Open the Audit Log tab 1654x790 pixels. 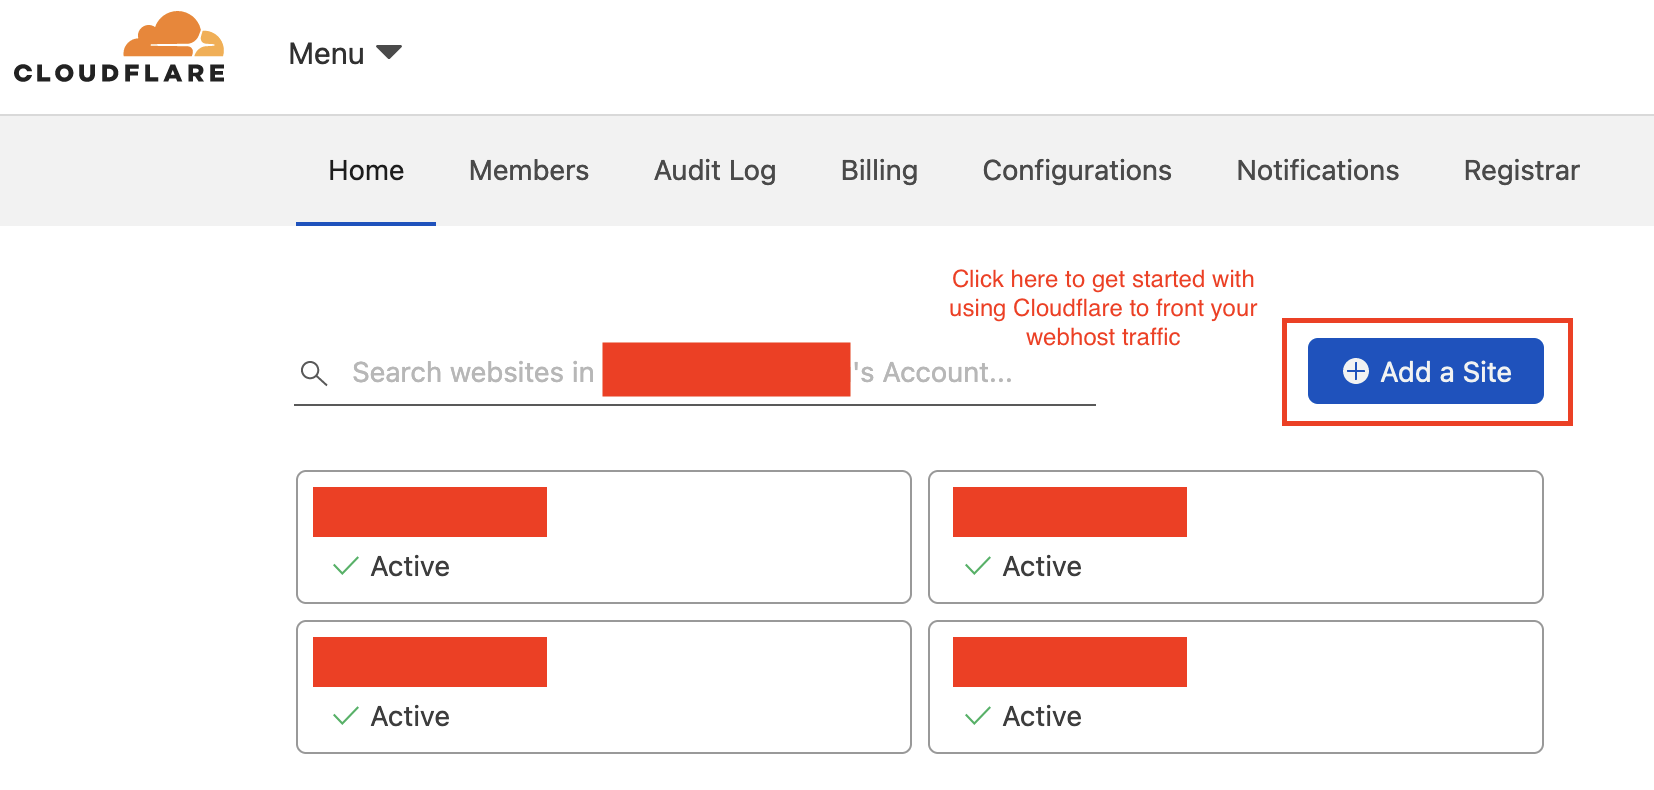click(x=715, y=171)
